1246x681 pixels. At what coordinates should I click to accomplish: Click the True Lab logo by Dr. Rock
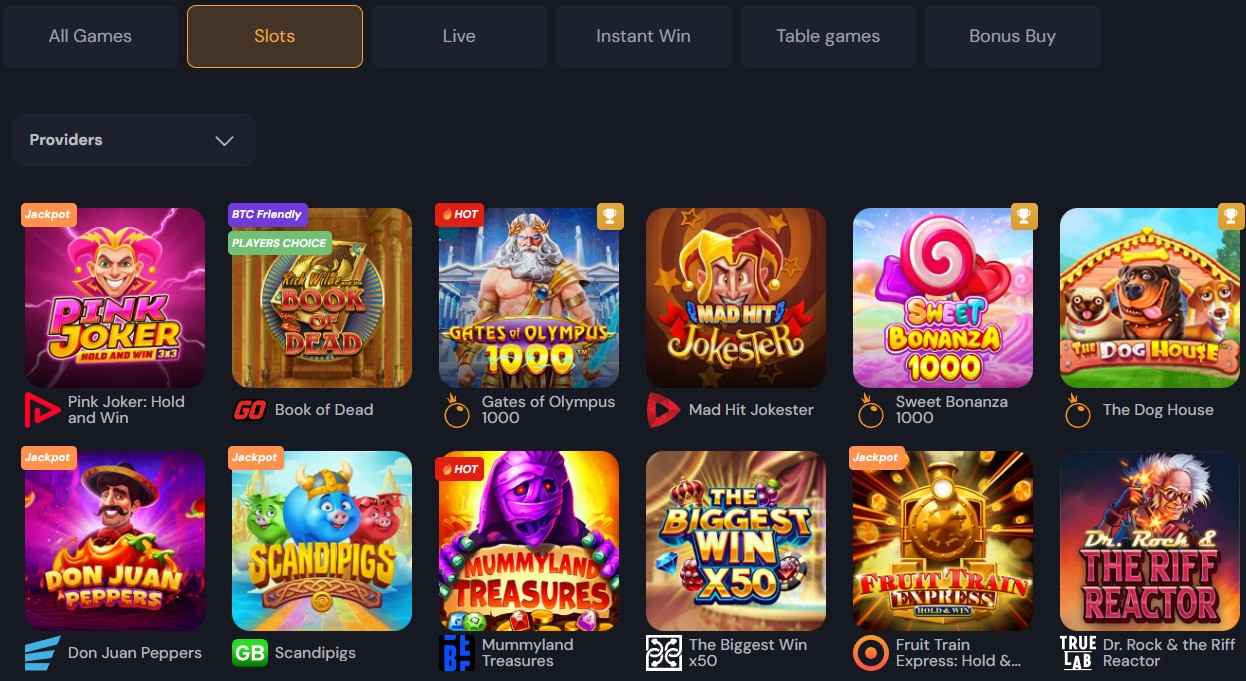(x=1077, y=653)
